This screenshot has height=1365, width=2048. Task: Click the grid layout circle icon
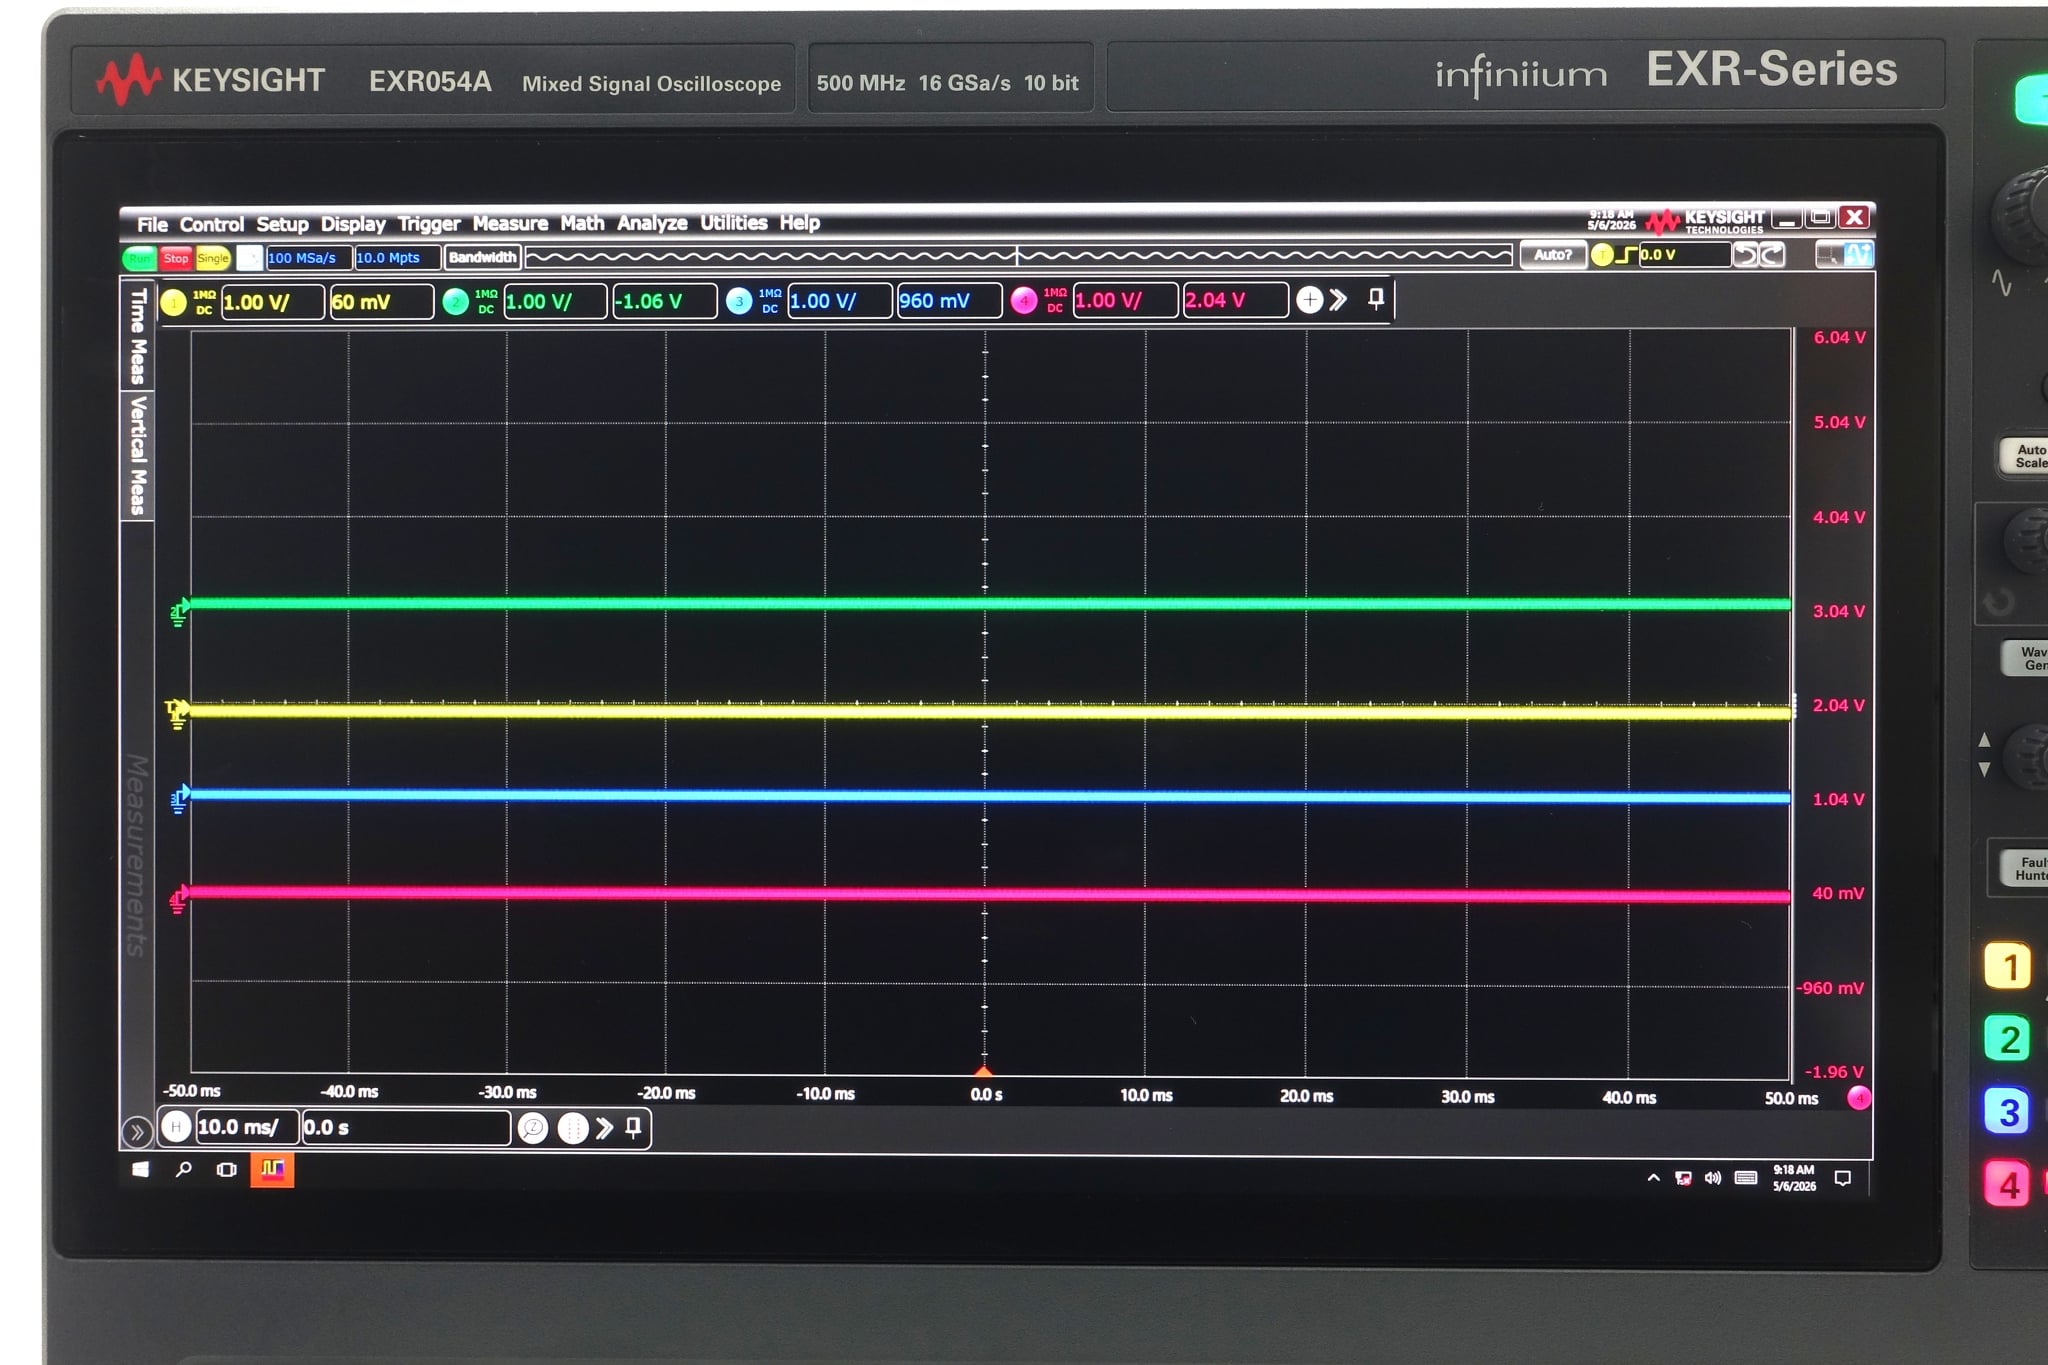coord(572,1128)
